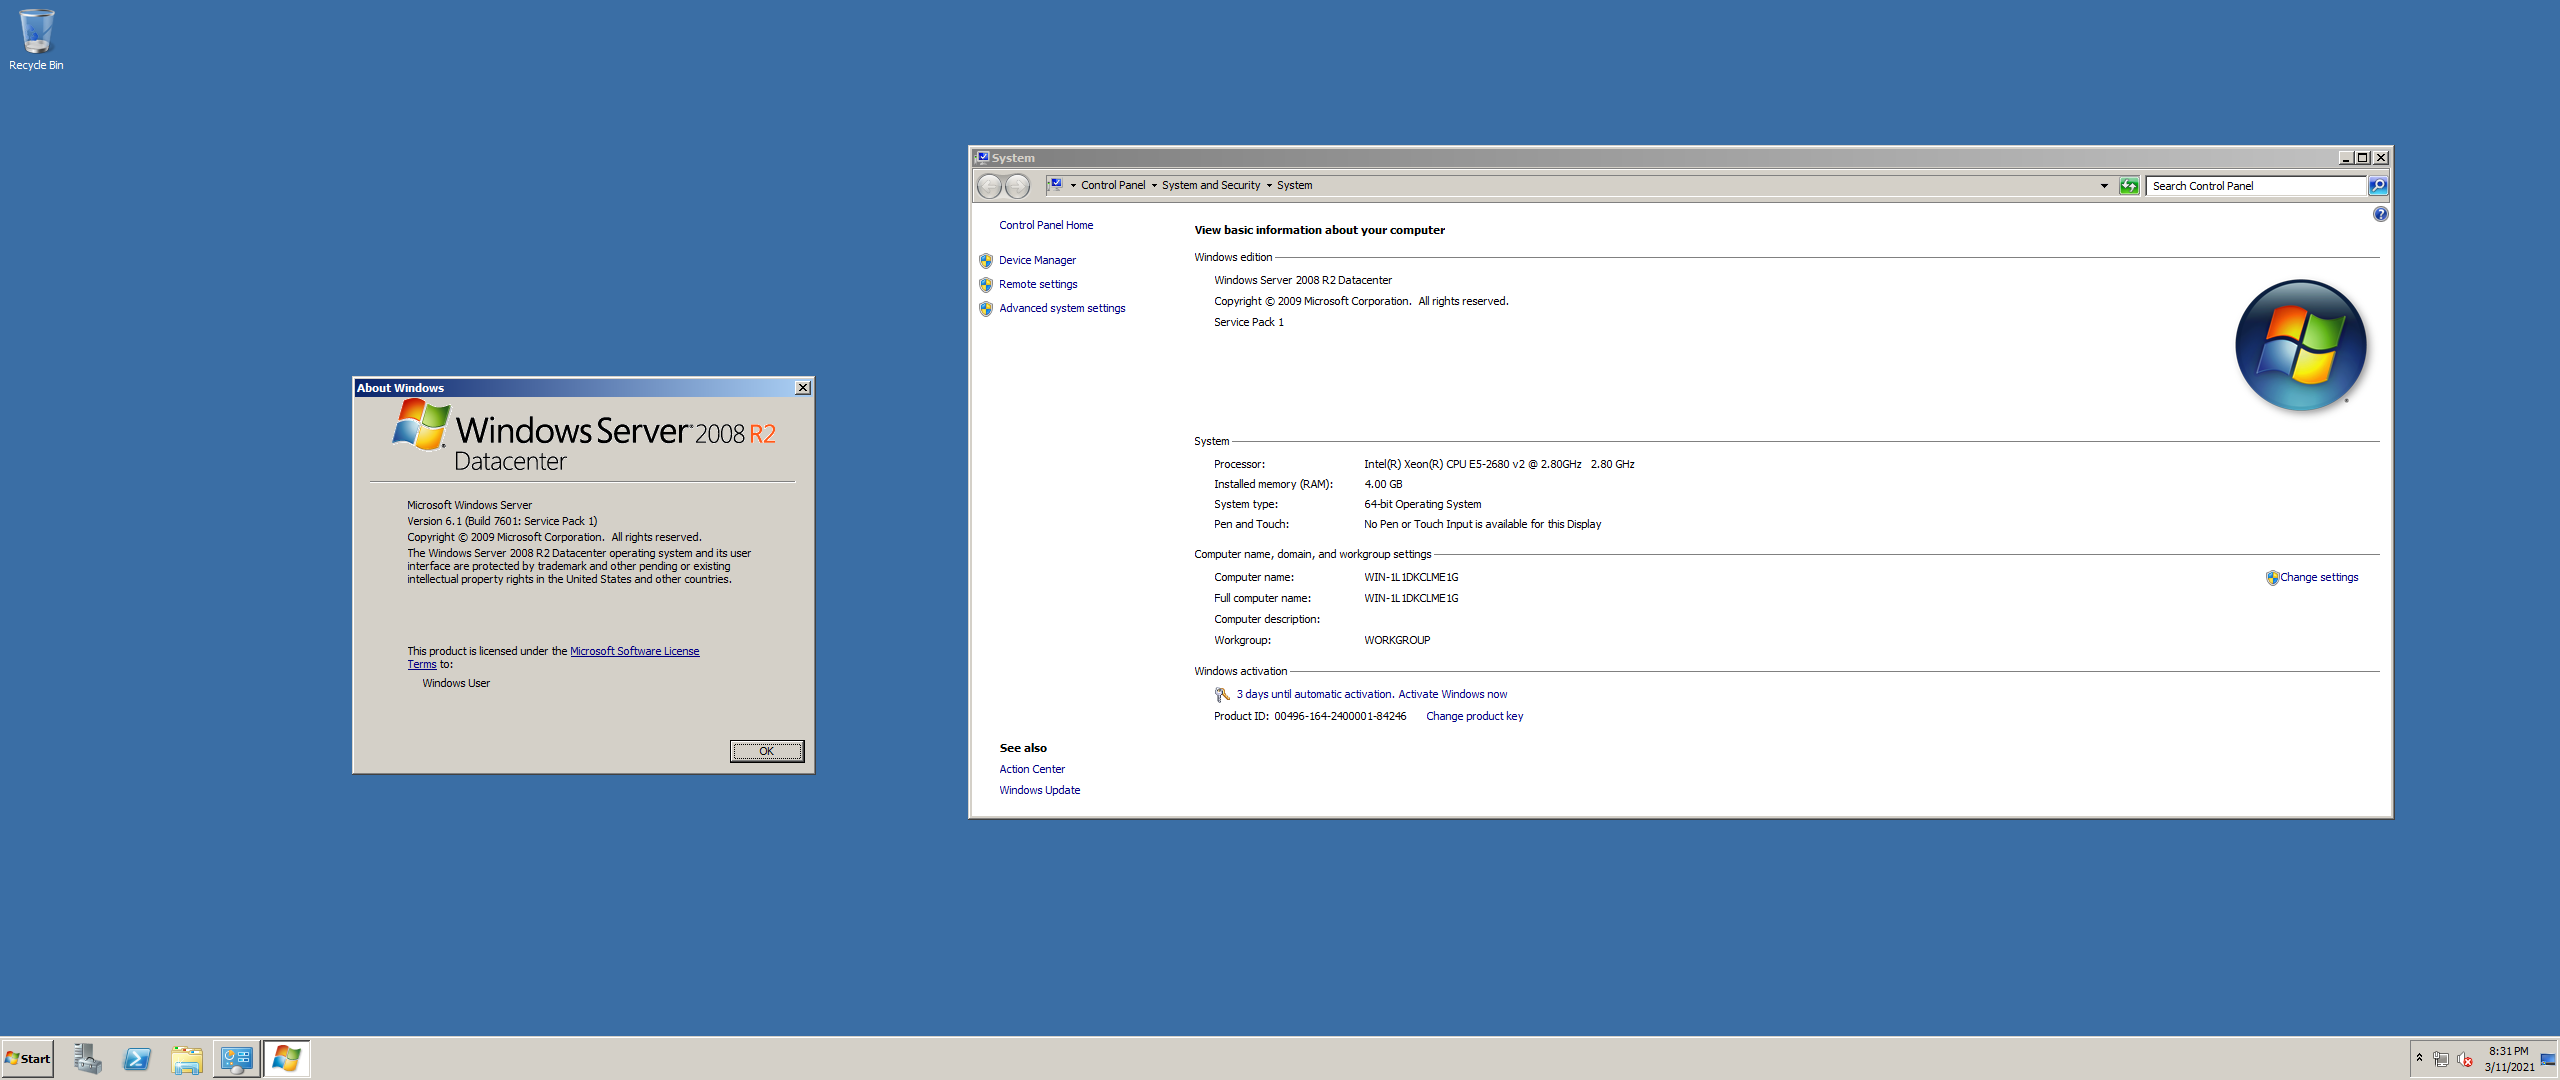The width and height of the screenshot is (2560, 1080).
Task: Click the shield icon beside Device Manager
Action: (986, 260)
